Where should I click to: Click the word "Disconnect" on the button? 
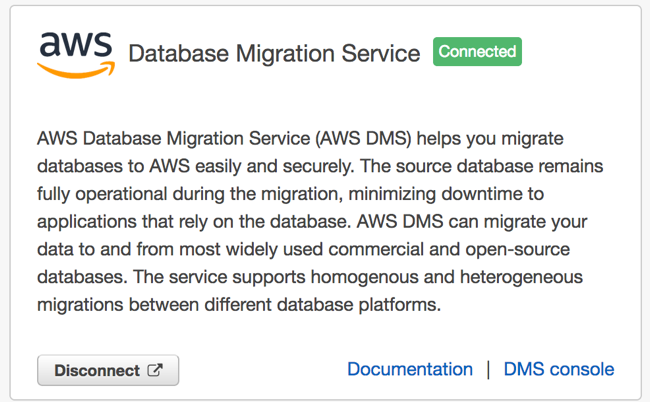coord(97,371)
